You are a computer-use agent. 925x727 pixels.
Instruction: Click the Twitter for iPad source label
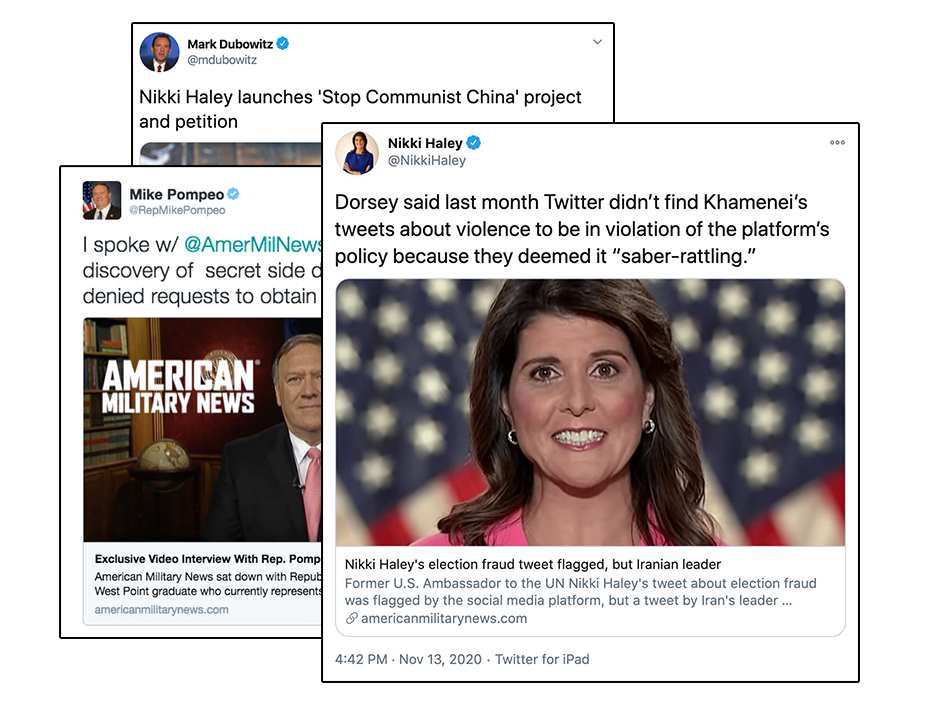(542, 659)
